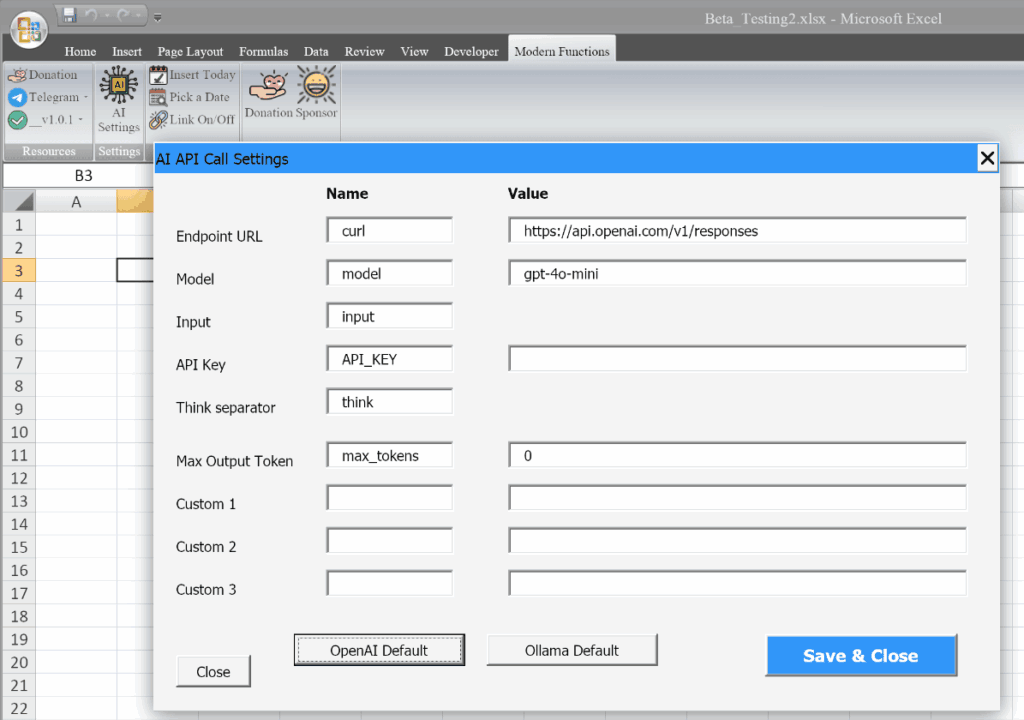Click the Office button logo
1024x720 pixels.
tap(29, 29)
